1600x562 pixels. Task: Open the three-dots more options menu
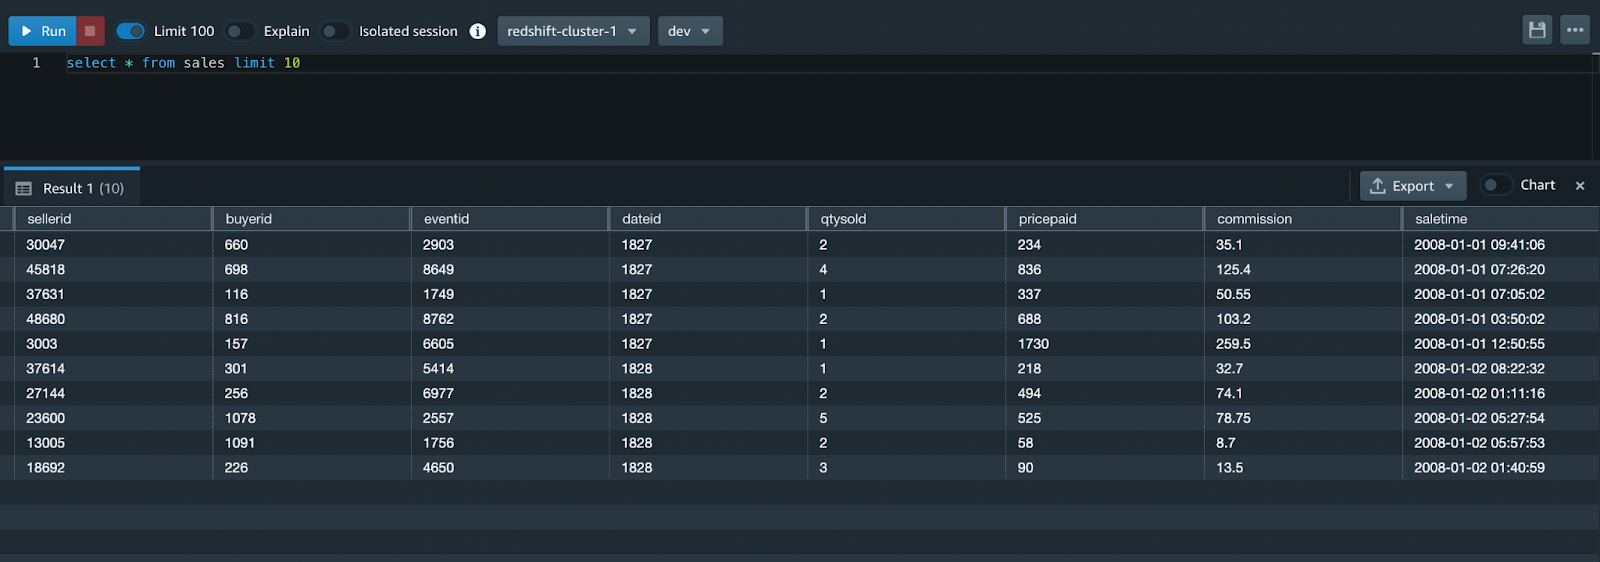coord(1575,30)
